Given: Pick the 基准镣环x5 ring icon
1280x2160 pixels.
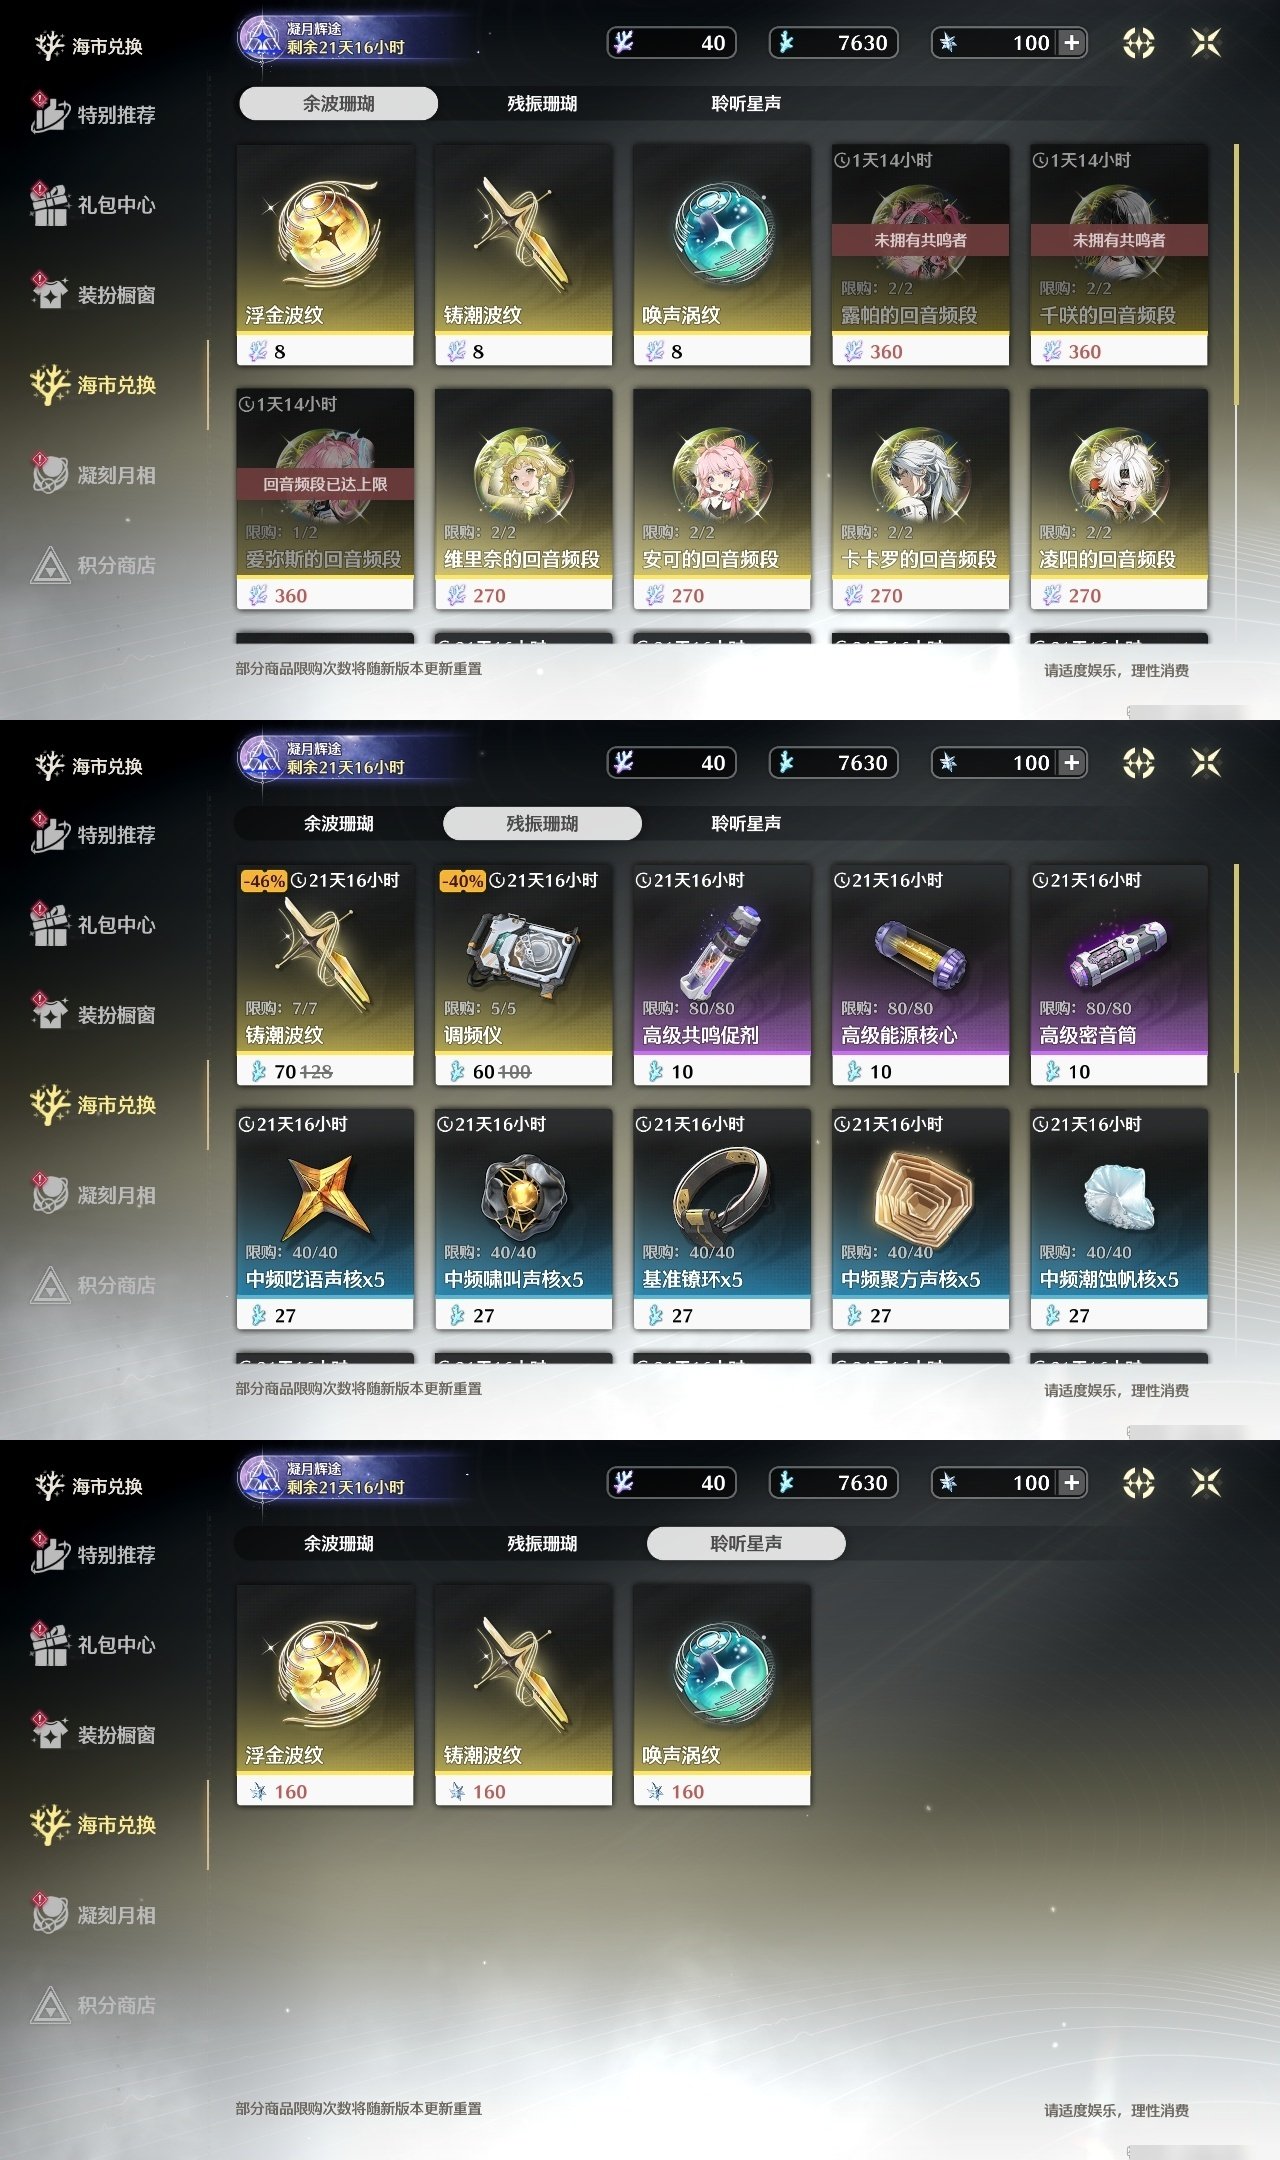Looking at the screenshot, I should click(x=721, y=1193).
